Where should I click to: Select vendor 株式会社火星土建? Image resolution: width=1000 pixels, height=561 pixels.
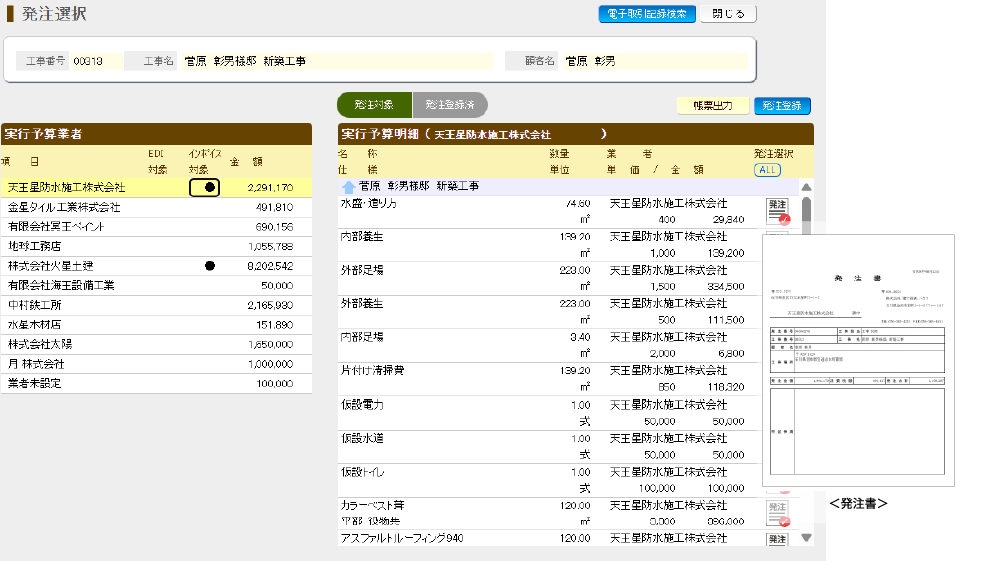(156, 266)
